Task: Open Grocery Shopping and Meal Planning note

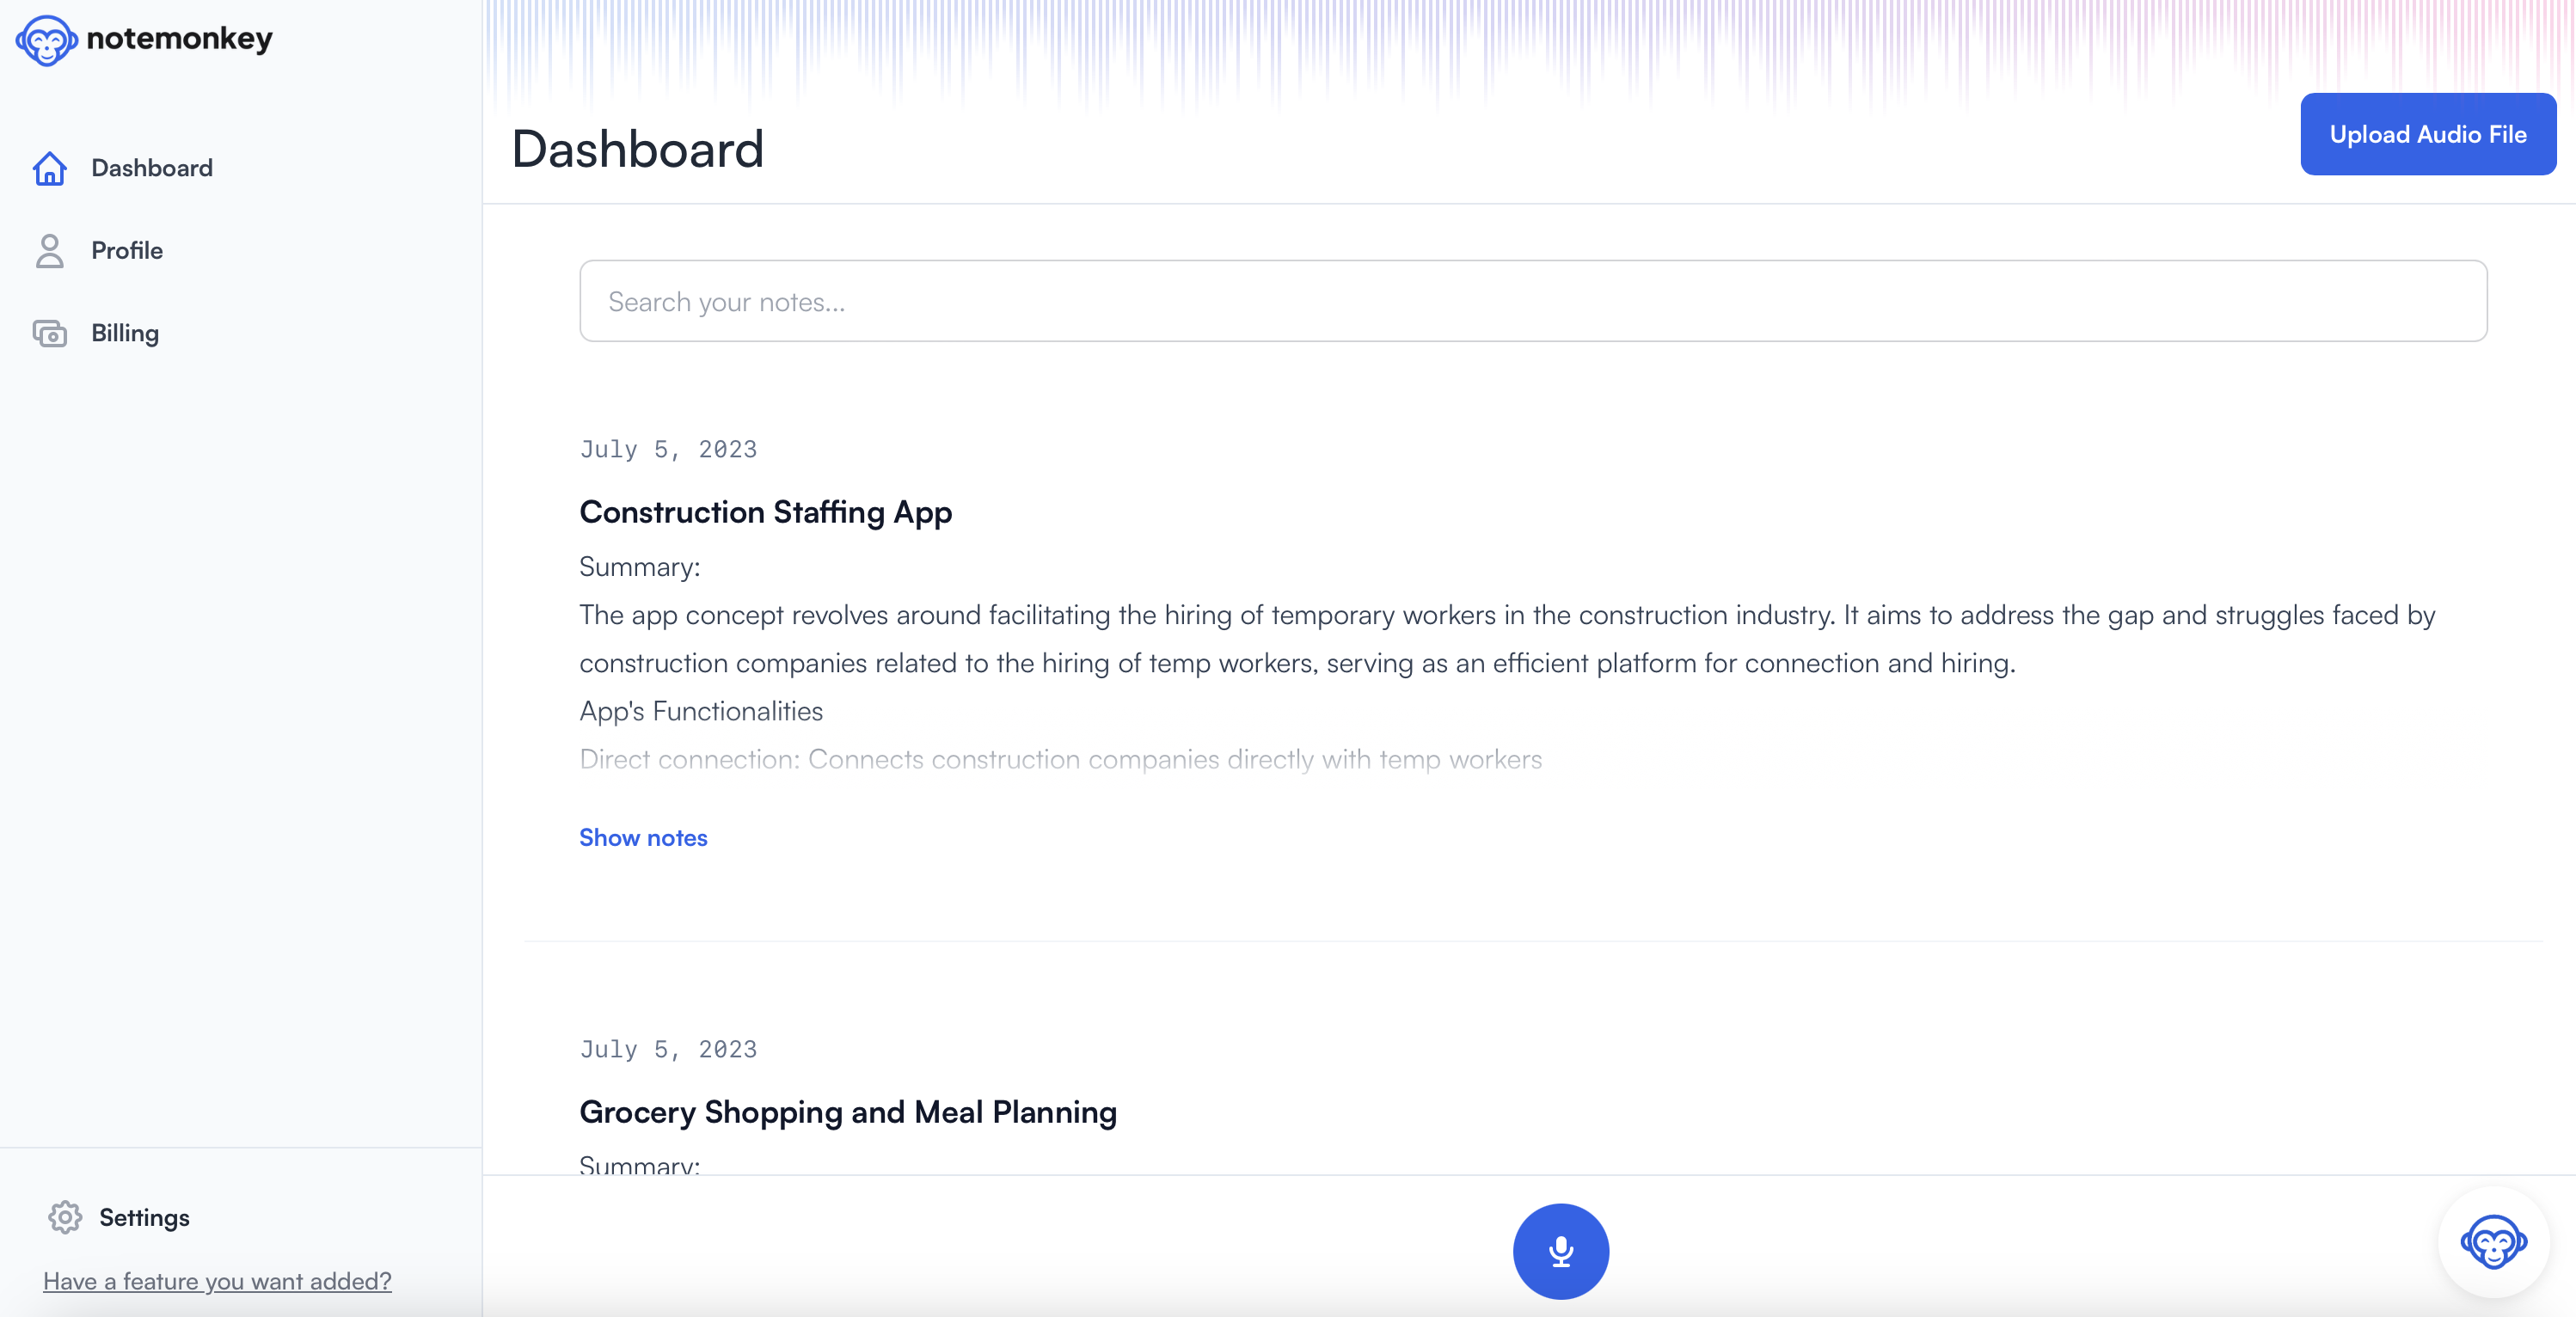Action: click(x=847, y=1112)
